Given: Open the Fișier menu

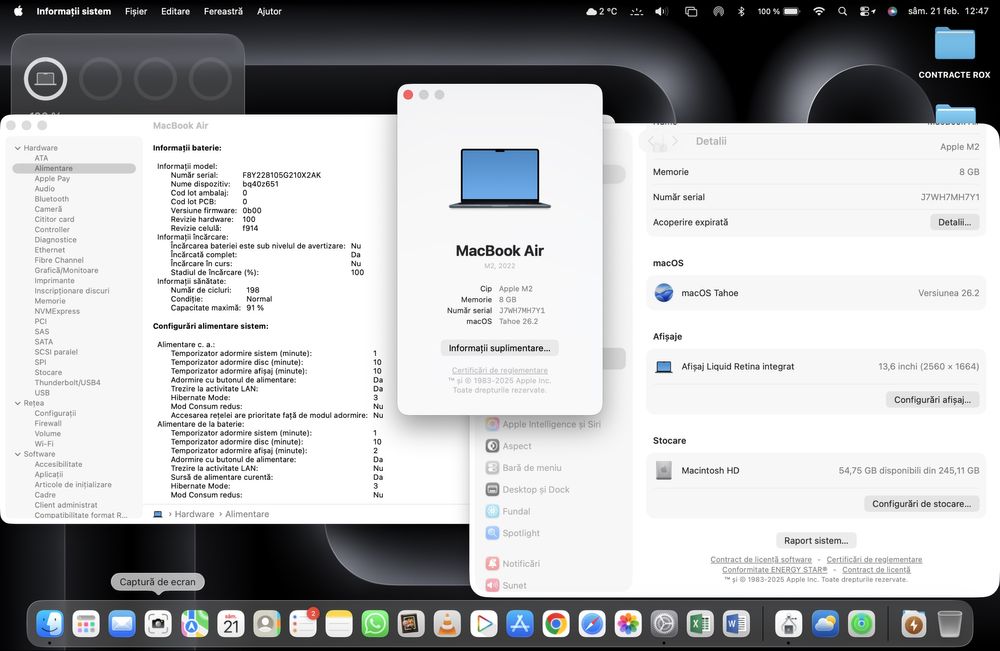Looking at the screenshot, I should click(x=136, y=11).
